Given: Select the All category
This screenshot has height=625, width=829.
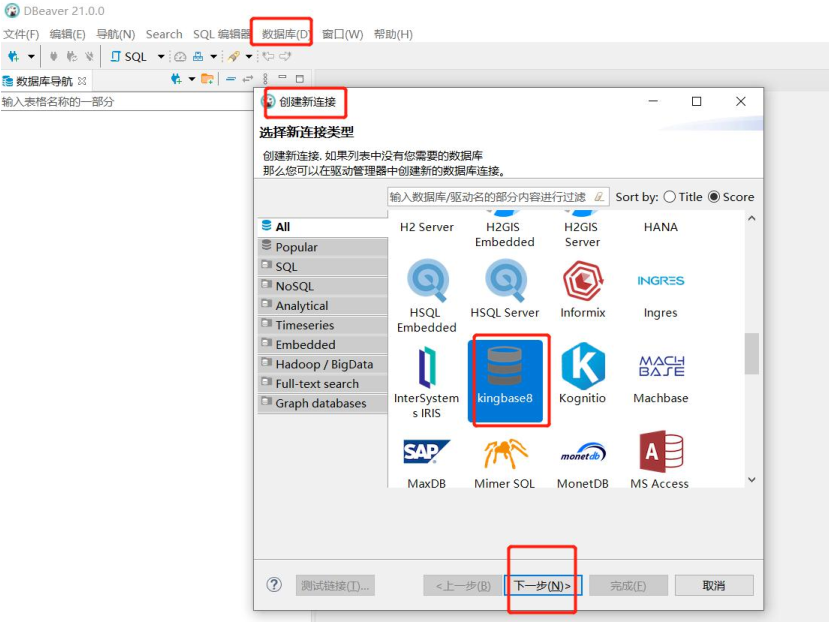Looking at the screenshot, I should tap(323, 227).
